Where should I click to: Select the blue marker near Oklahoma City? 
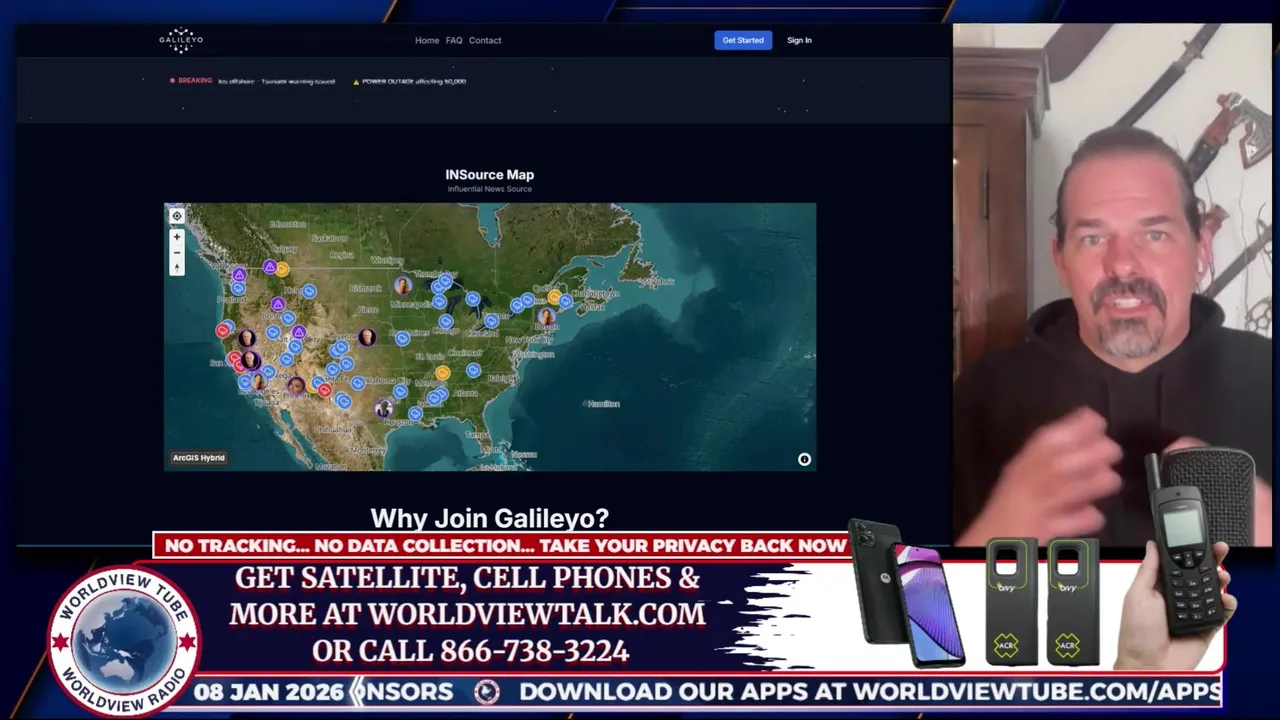click(x=358, y=383)
